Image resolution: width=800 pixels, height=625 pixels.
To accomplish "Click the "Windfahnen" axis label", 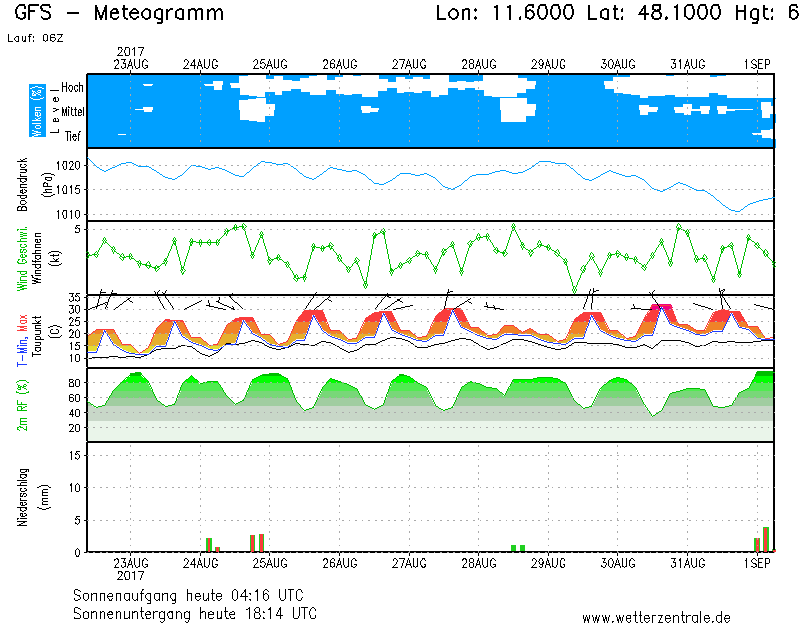I will 37,259.
